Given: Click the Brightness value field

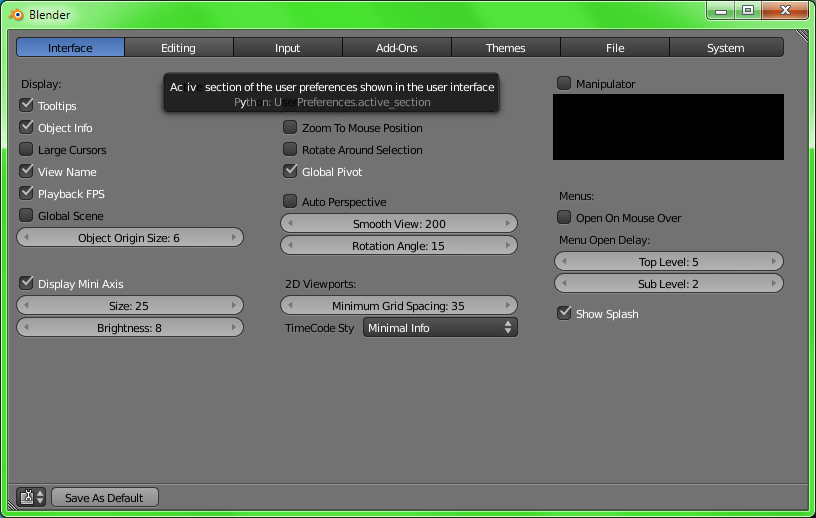Looking at the screenshot, I should pyautogui.click(x=130, y=327).
